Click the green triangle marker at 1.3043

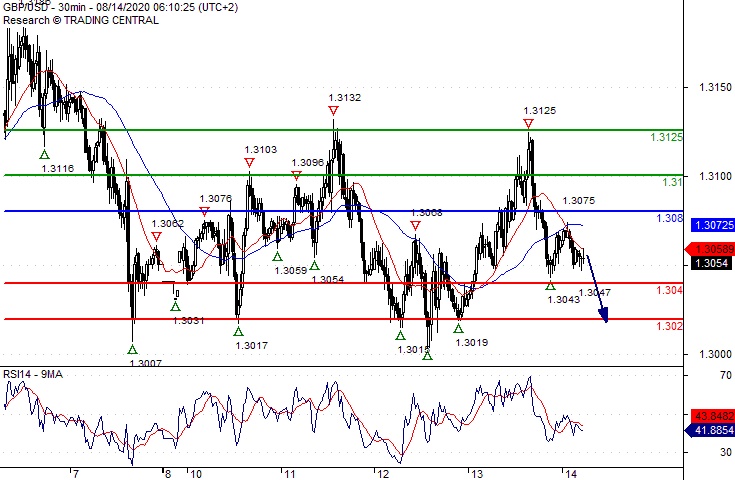(550, 285)
